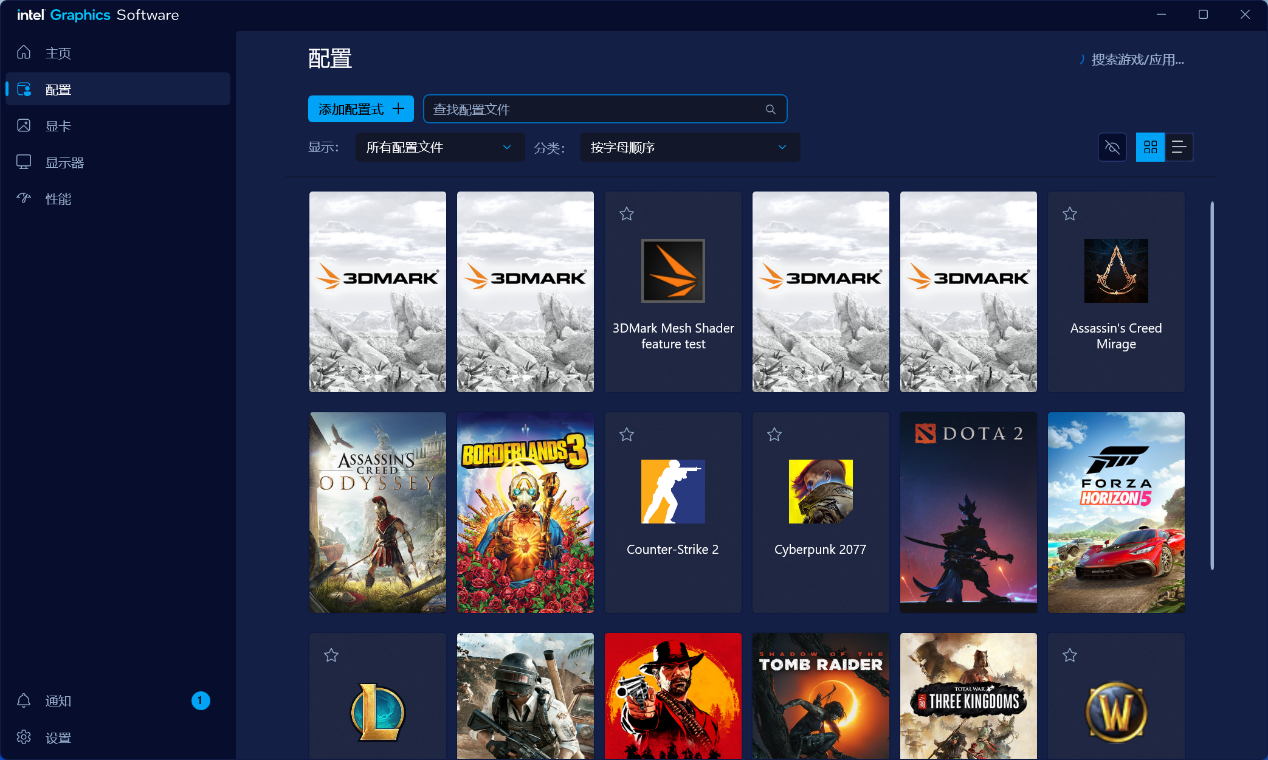
Task: Toggle the crossed-eye hidden profiles button
Action: pos(1112,147)
